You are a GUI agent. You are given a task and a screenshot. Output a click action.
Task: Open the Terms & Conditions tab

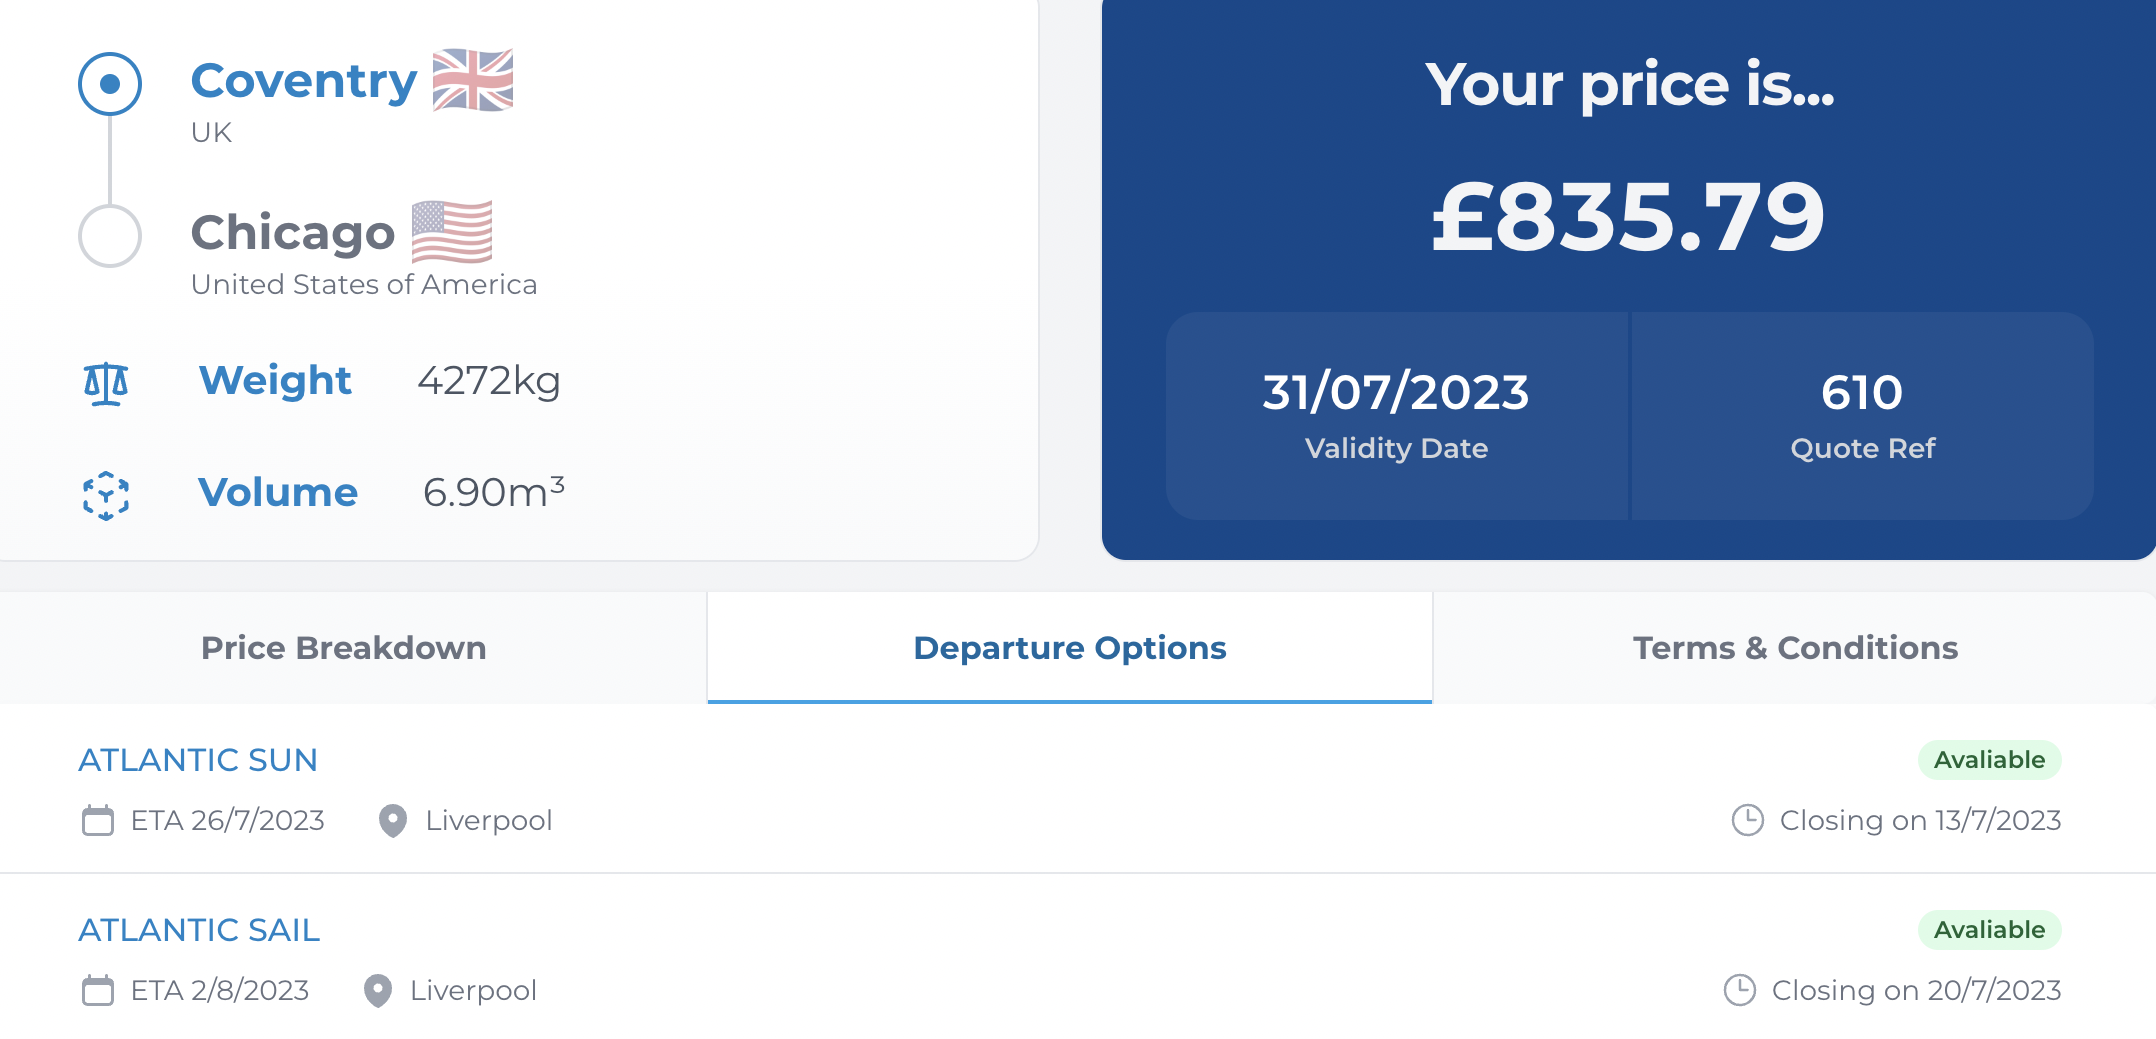[1795, 648]
